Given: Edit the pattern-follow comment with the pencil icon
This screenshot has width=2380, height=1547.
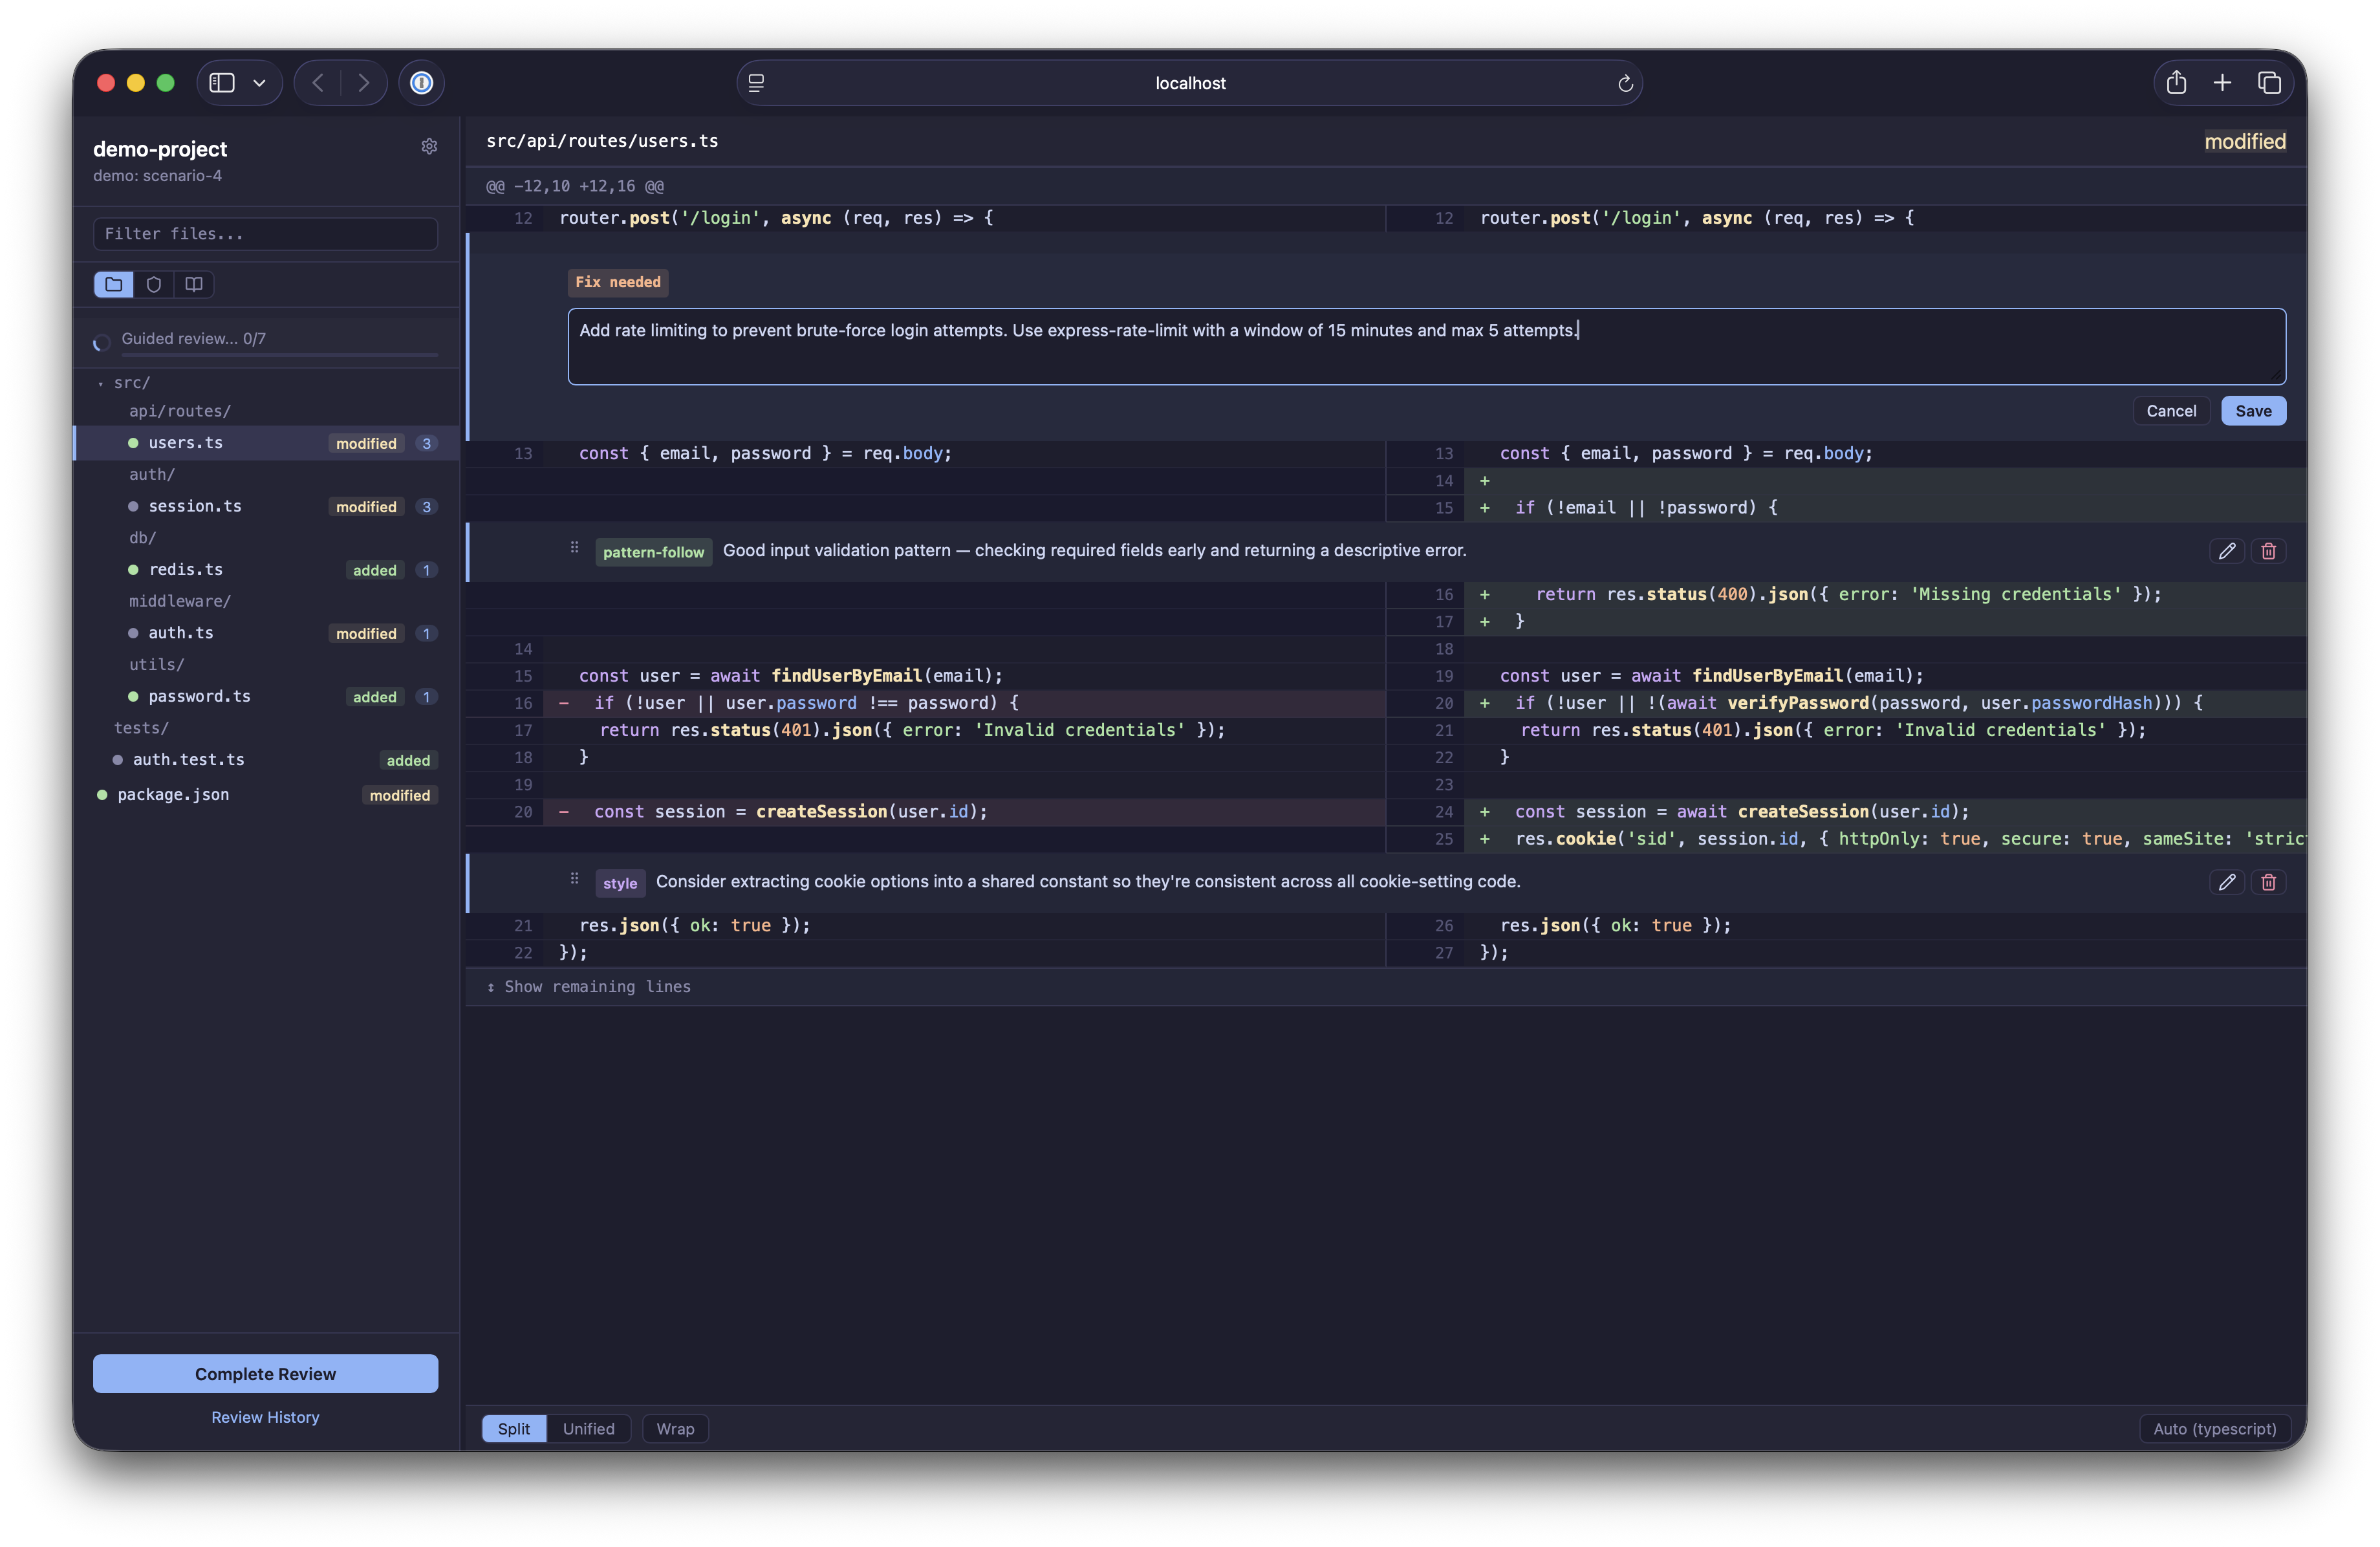Looking at the screenshot, I should [2227, 551].
